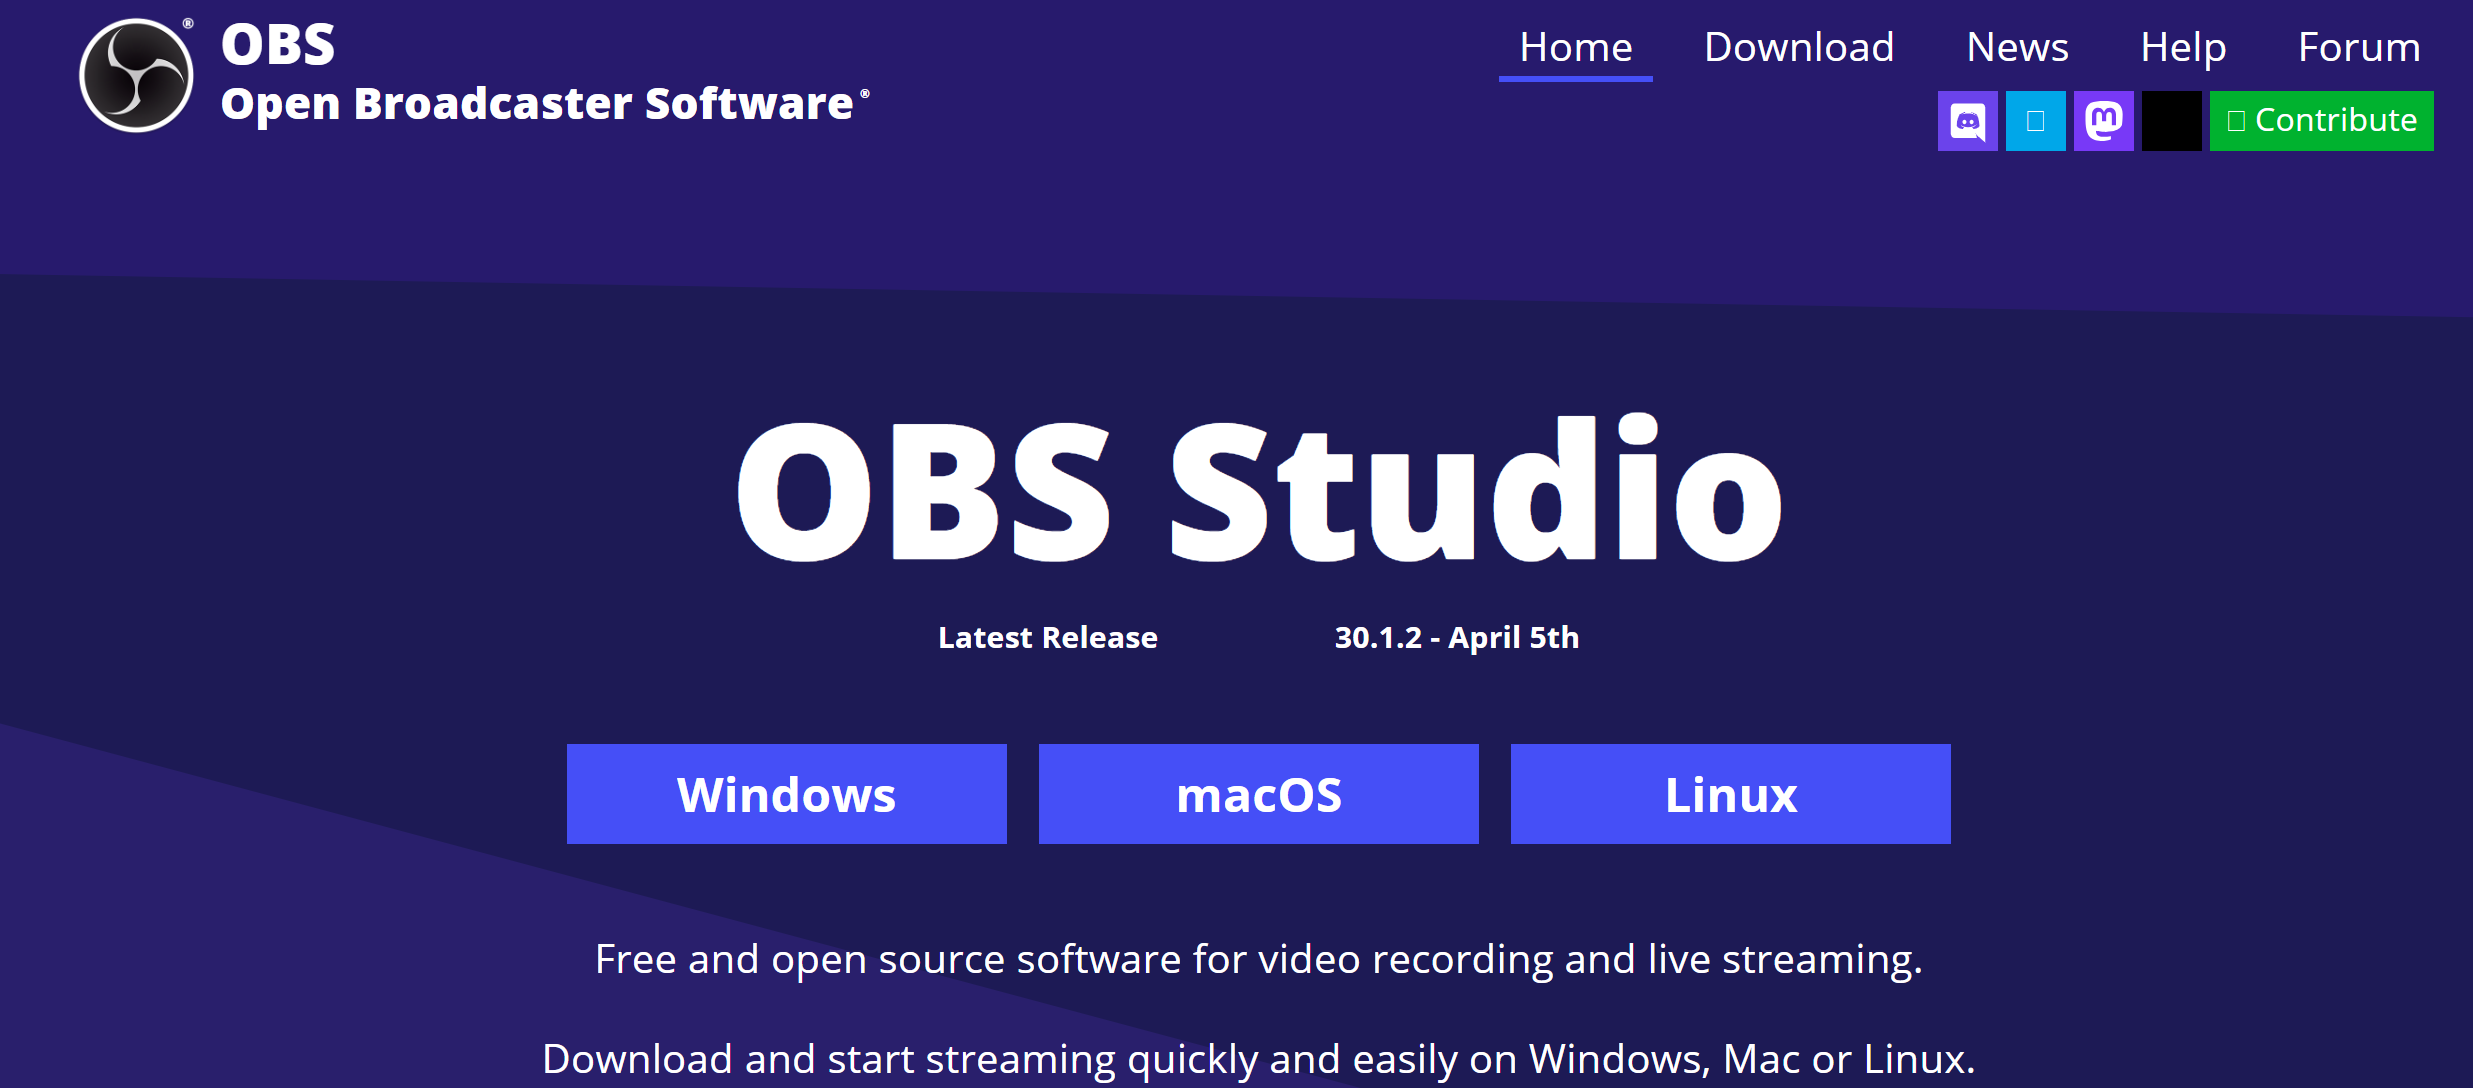Click the large OBS Studio heading
The image size is (2473, 1088).
click(x=1259, y=490)
